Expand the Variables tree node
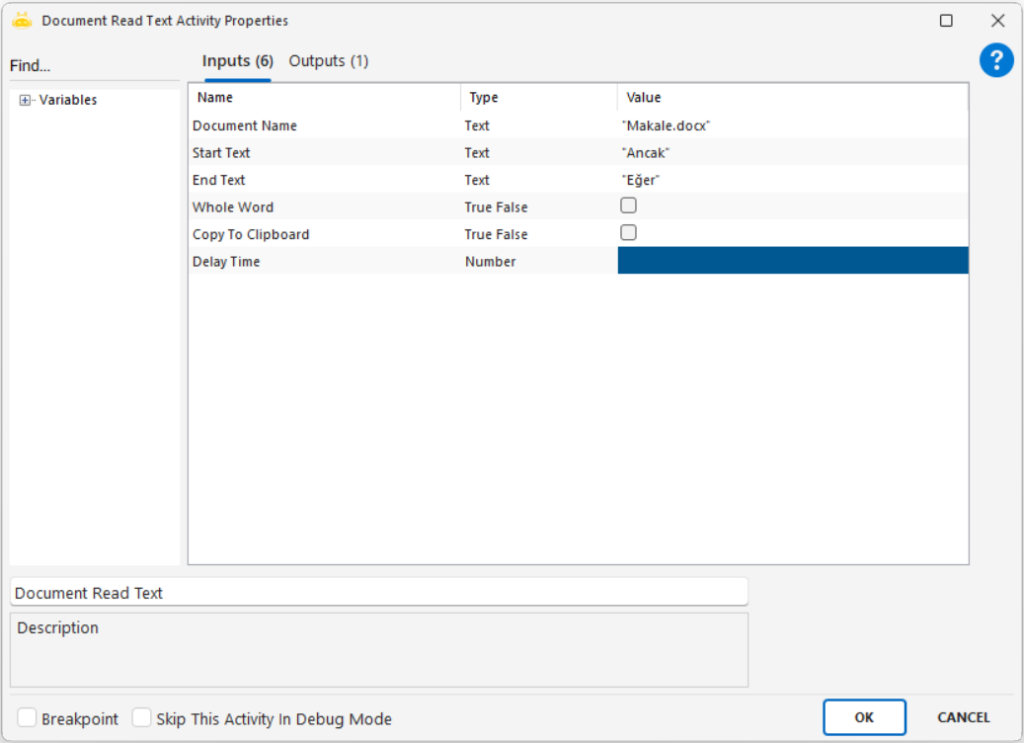 coord(25,100)
